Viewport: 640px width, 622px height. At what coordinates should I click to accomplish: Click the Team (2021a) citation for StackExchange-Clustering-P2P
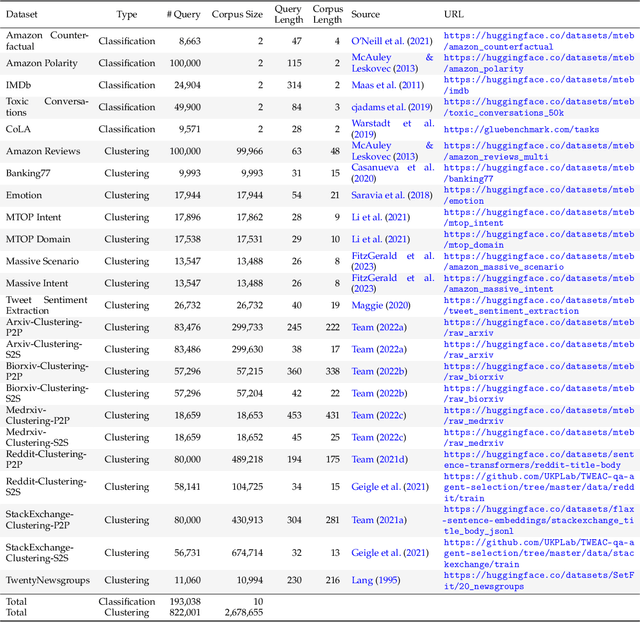point(380,520)
